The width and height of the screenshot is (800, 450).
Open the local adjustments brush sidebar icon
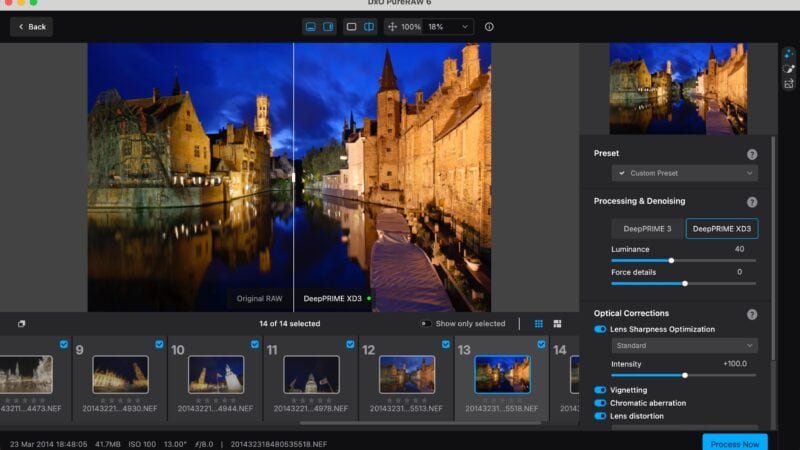(x=789, y=69)
